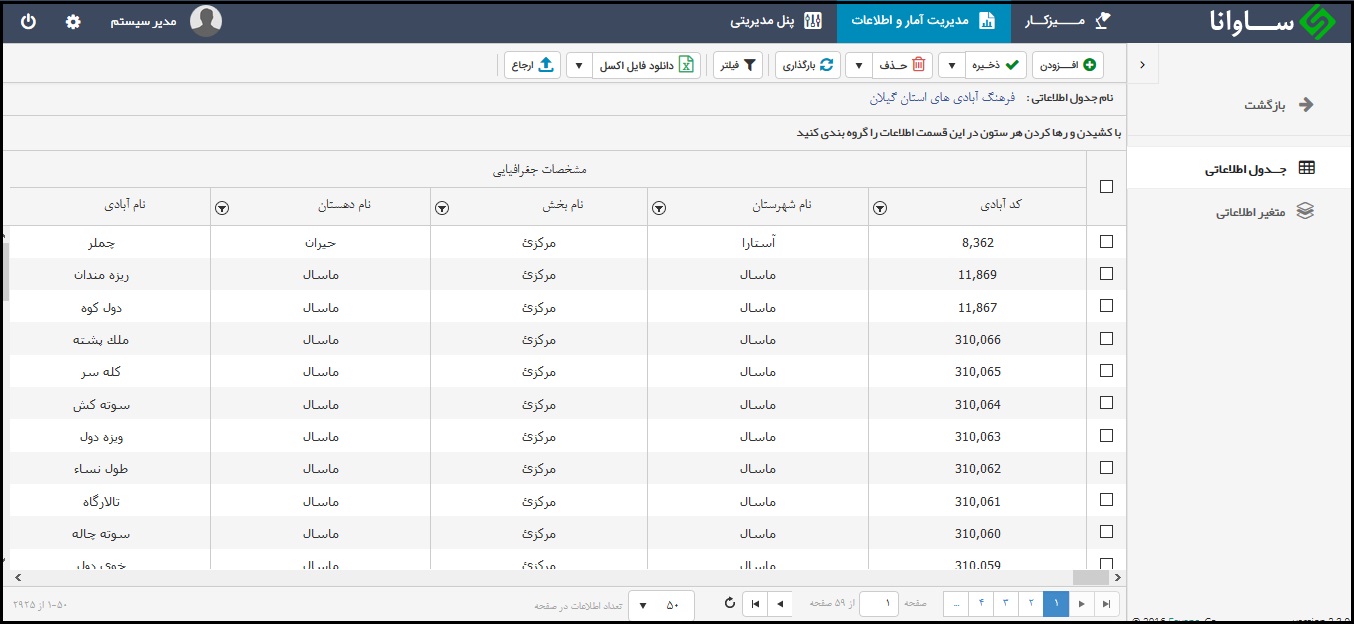Select the checkbox for row 310,066
Image resolution: width=1354 pixels, height=624 pixels.
tap(1106, 338)
